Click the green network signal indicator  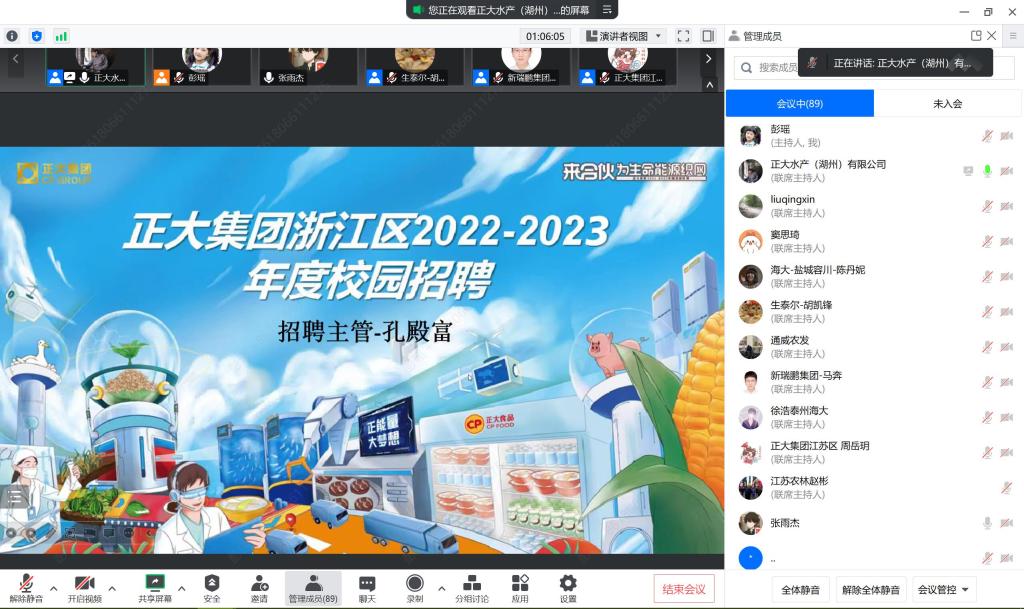(61, 36)
